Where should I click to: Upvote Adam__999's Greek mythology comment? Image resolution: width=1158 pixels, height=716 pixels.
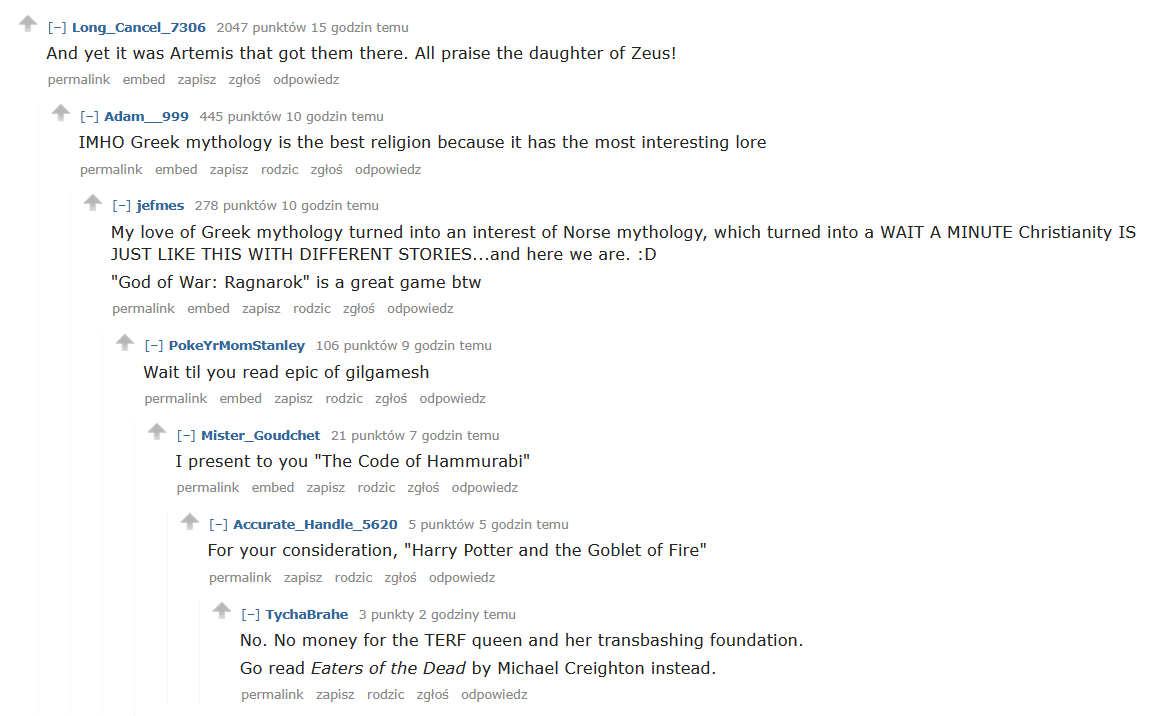point(61,112)
